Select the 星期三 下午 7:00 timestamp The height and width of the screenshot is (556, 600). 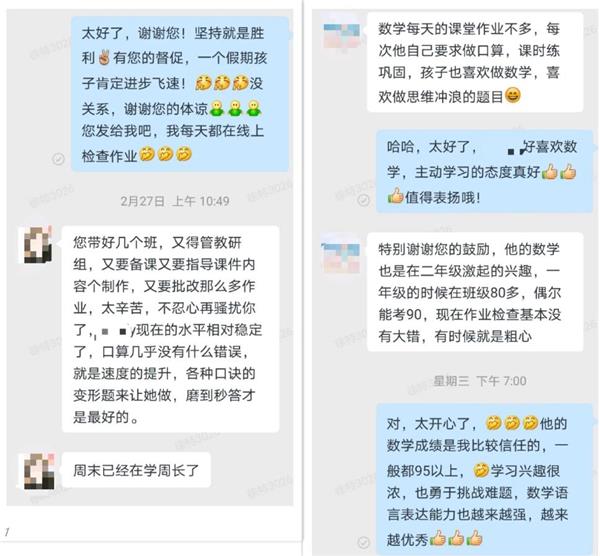480,381
